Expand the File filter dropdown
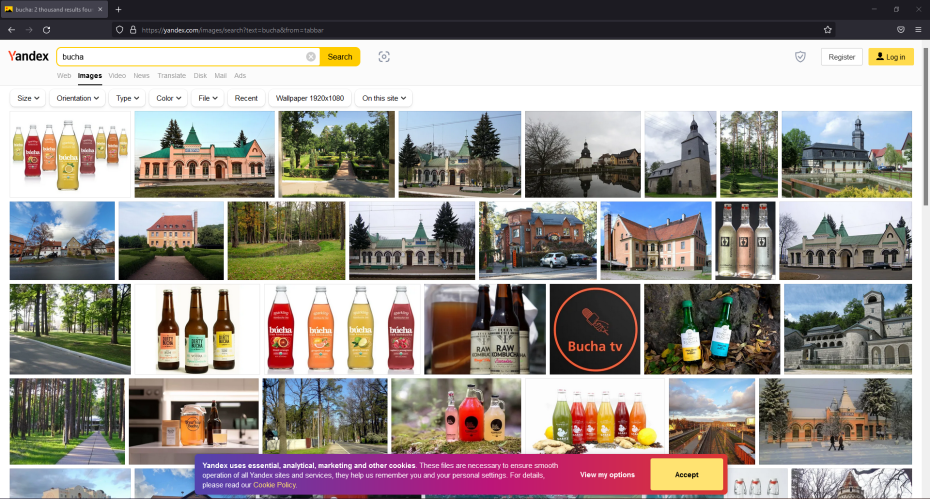This screenshot has height=499, width=930. [208, 98]
